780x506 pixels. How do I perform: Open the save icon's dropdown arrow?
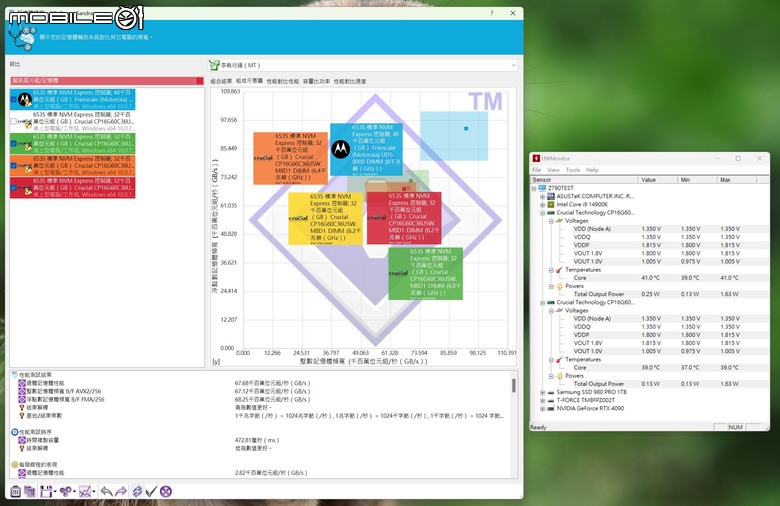[x=54, y=492]
